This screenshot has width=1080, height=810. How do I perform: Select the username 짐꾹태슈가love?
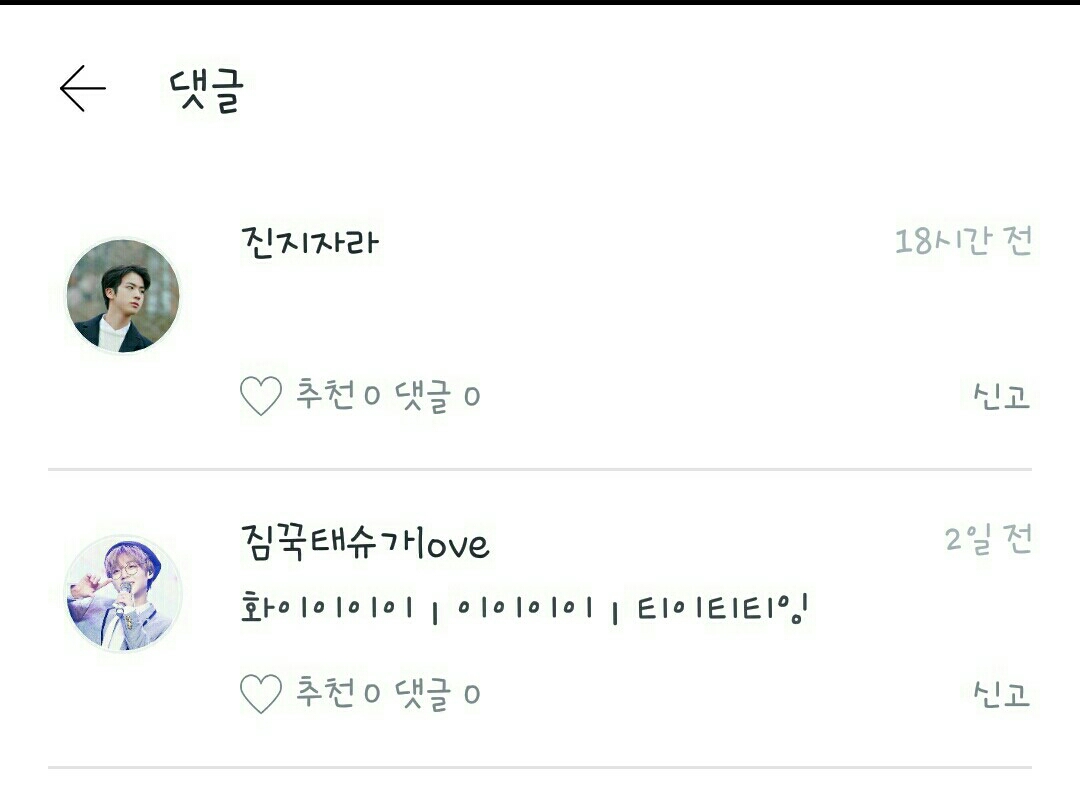(x=365, y=543)
